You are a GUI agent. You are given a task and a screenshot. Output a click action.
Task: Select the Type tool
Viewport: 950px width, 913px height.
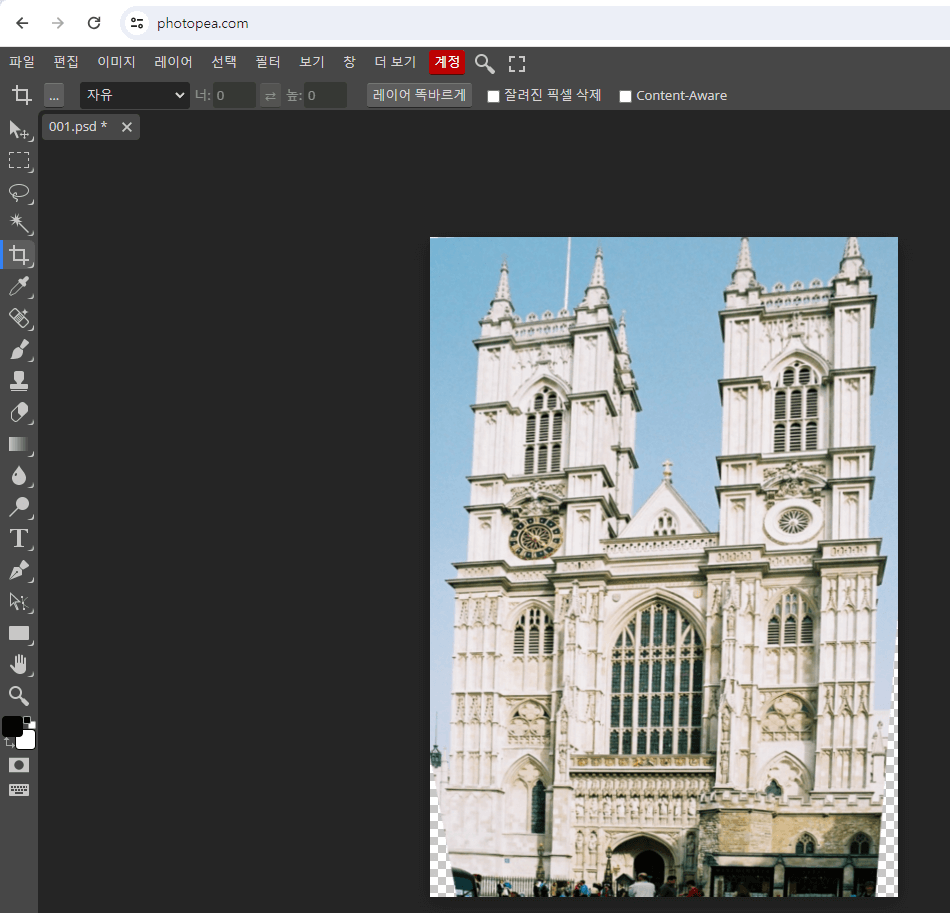19,539
